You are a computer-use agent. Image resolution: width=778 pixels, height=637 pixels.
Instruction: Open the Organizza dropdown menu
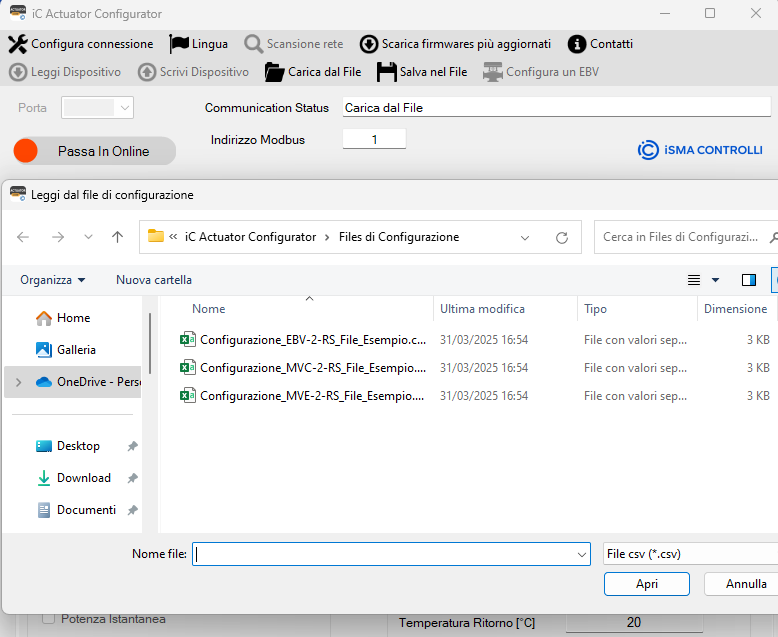(x=53, y=280)
